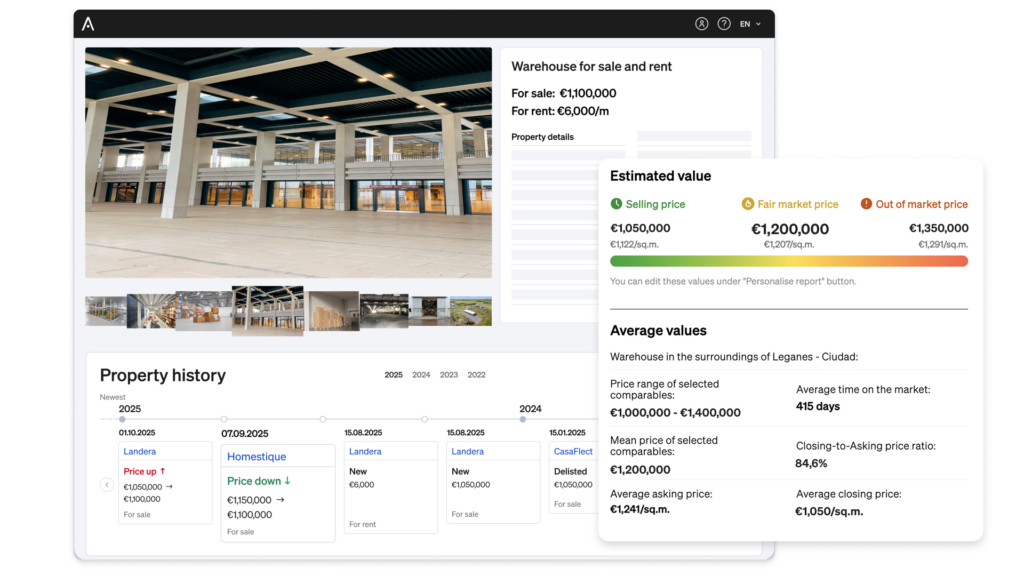1024x576 pixels.
Task: Click the left chevron on the property history carousel
Action: (105, 483)
